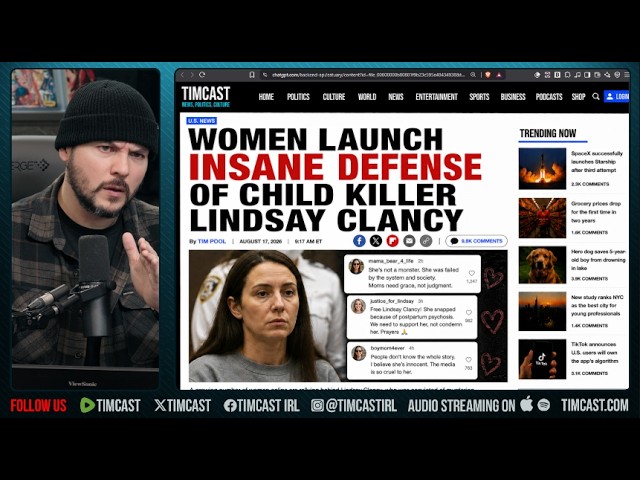Go back using the browser back arrow
Image resolution: width=640 pixels, height=480 pixels.
click(x=182, y=75)
